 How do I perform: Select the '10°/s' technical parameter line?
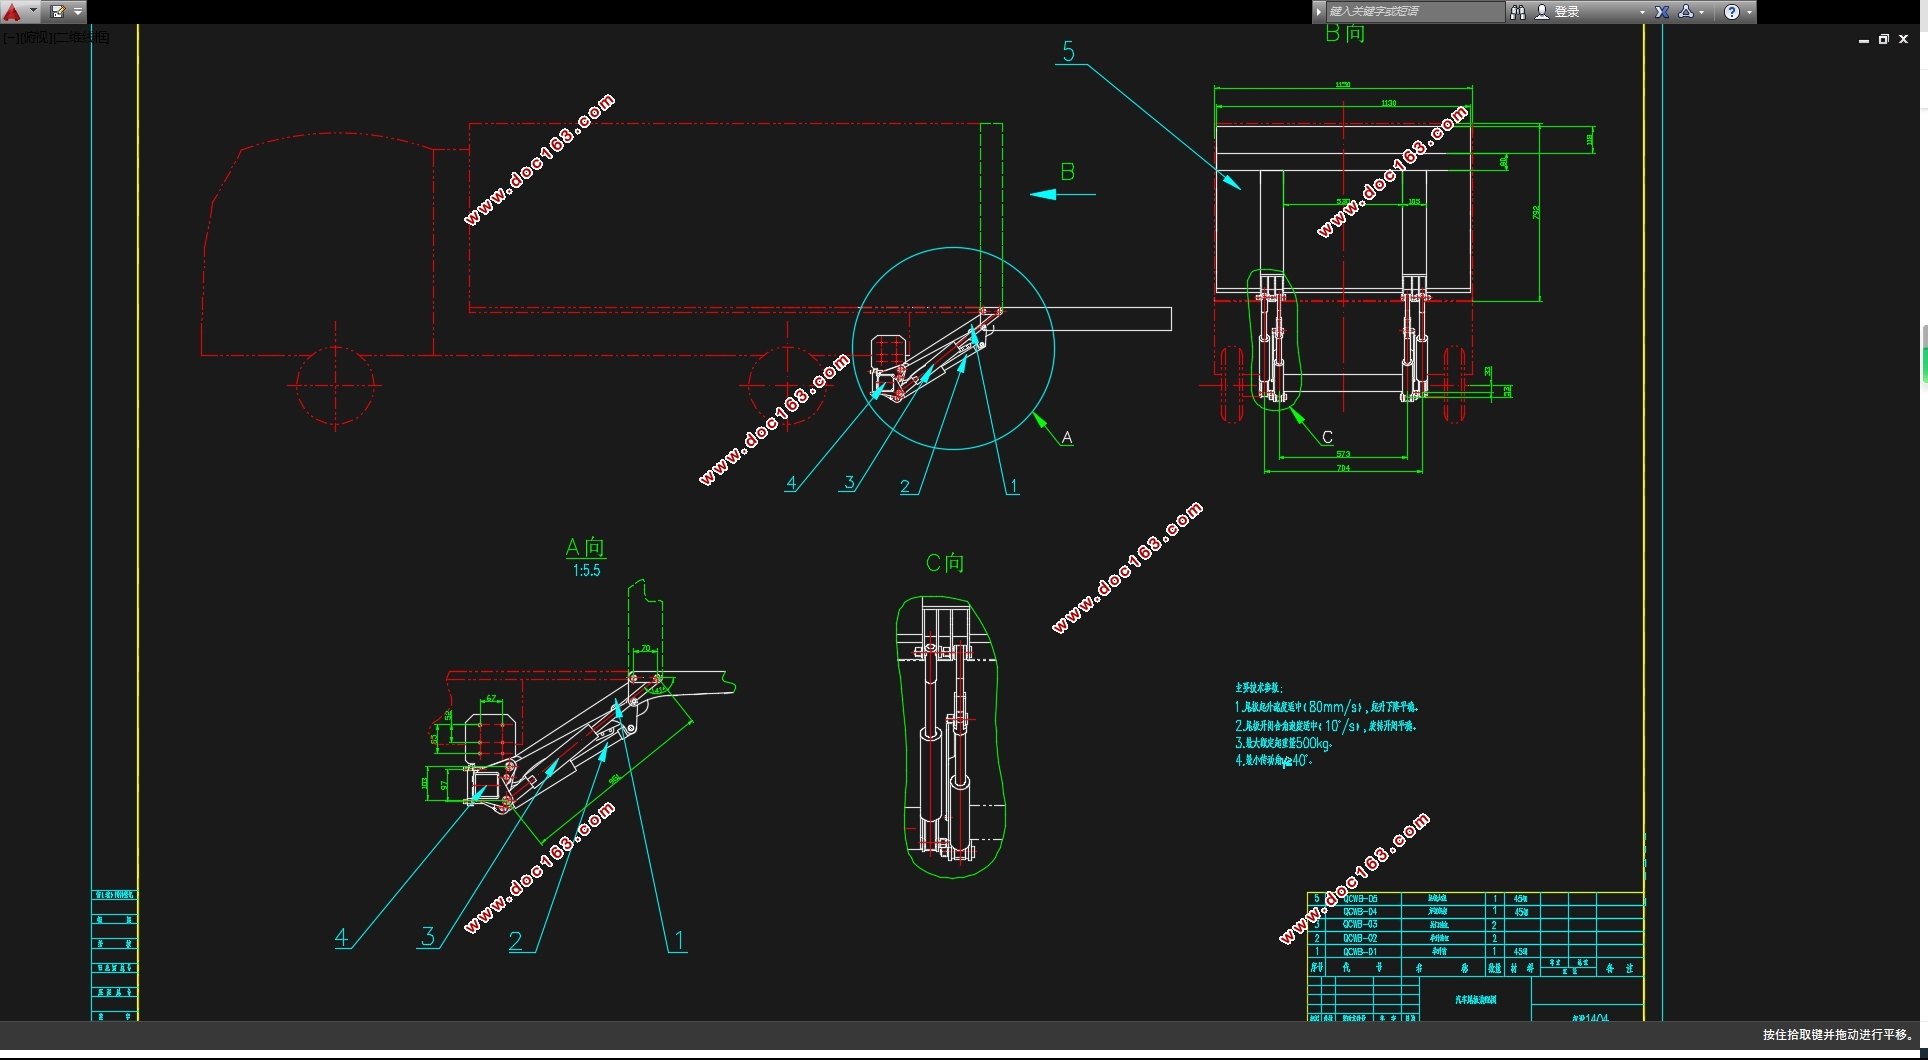tap(1326, 726)
